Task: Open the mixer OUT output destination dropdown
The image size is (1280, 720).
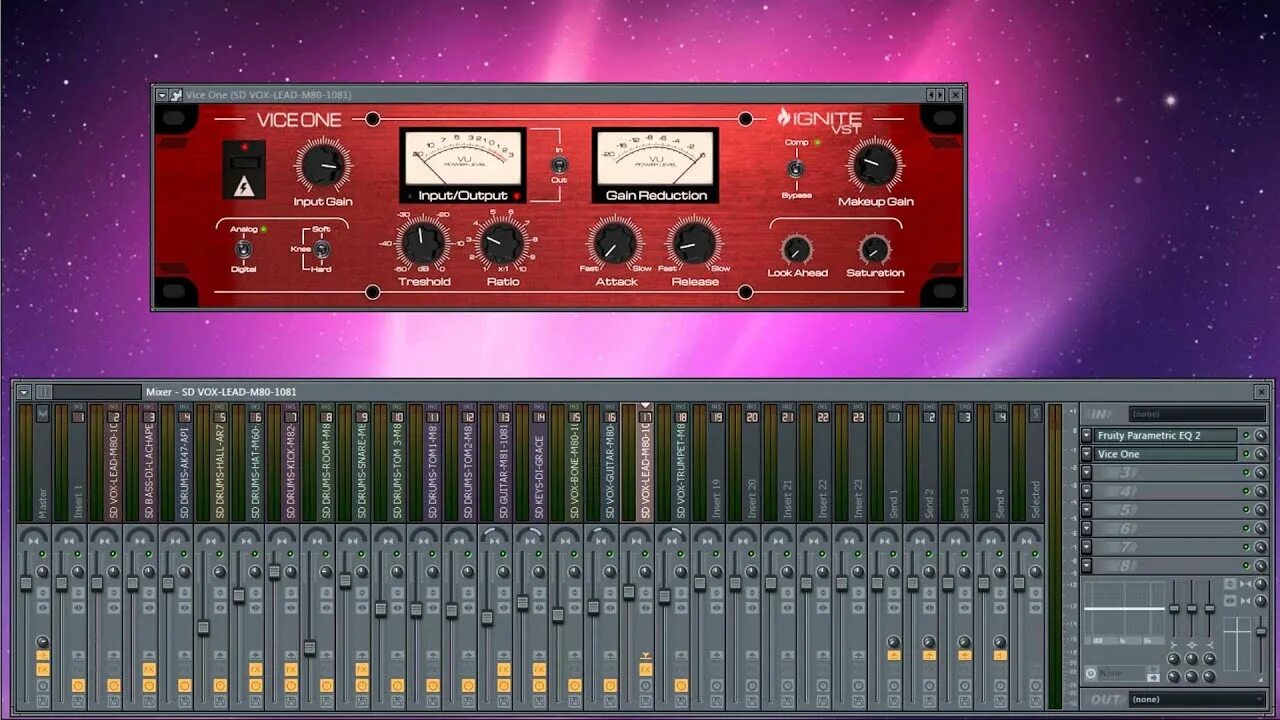Action: click(x=1197, y=699)
